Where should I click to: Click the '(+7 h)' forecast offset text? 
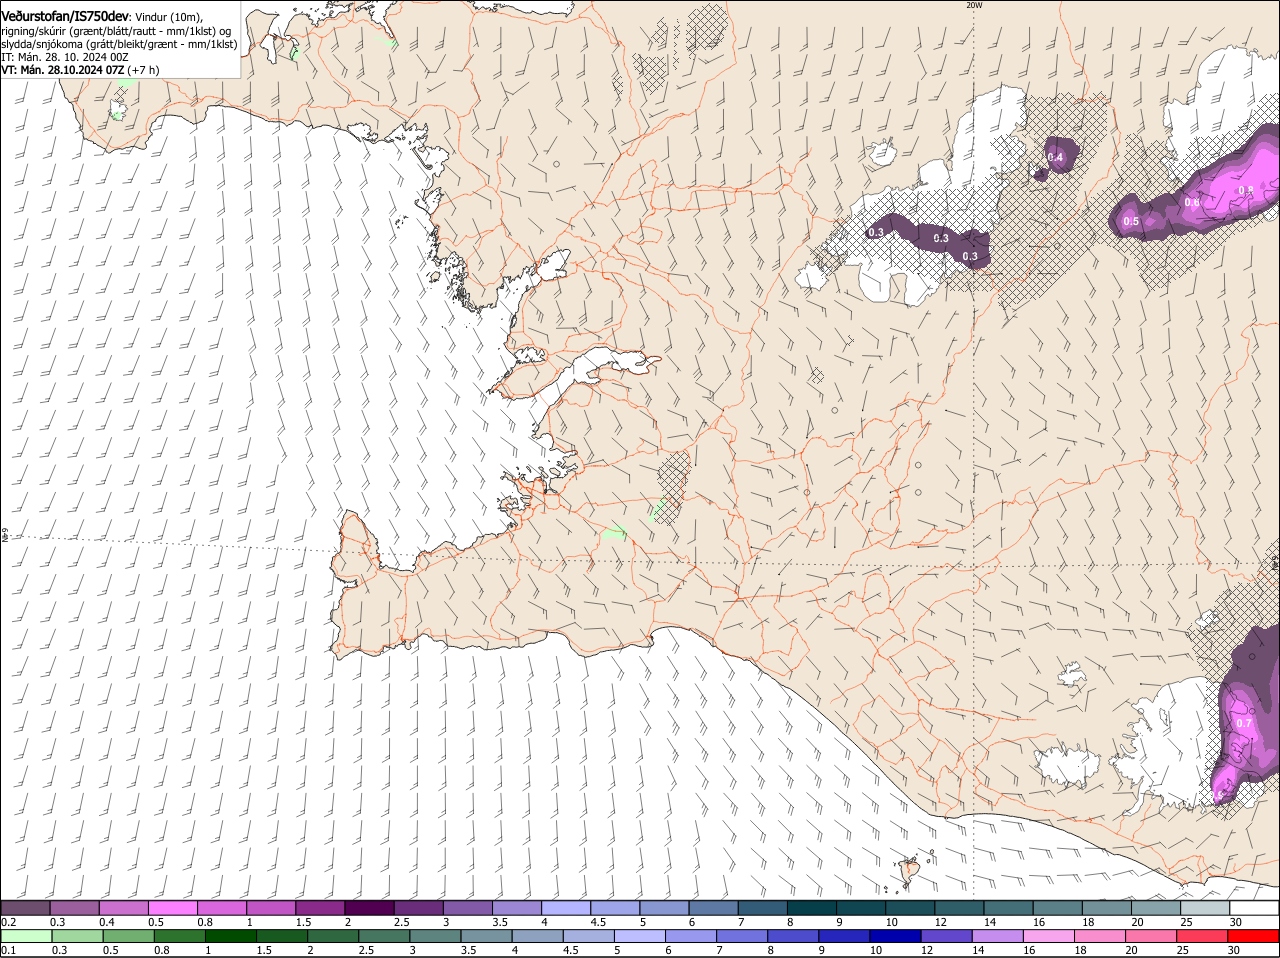(142, 70)
